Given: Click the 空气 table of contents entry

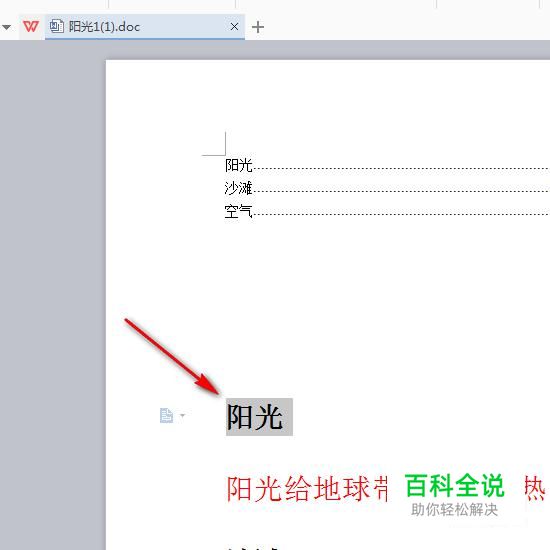Looking at the screenshot, I should 239,211.
